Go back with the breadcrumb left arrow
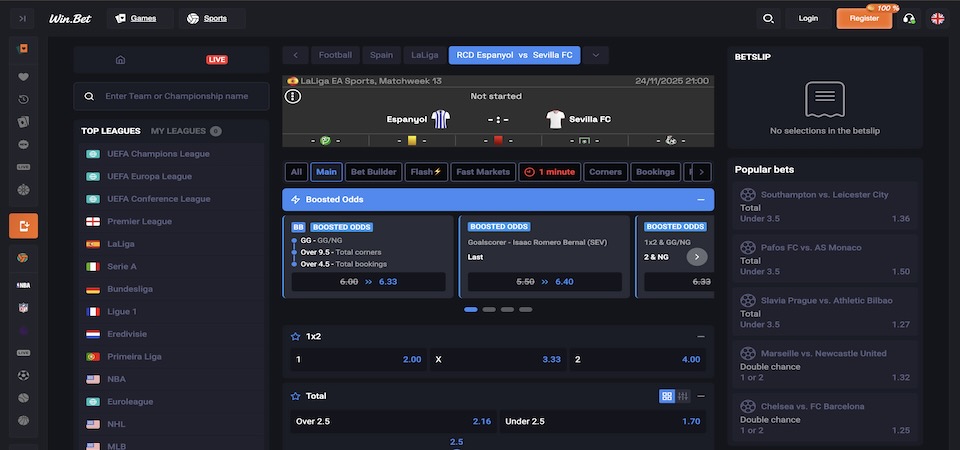Image resolution: width=960 pixels, height=450 pixels. 296,55
